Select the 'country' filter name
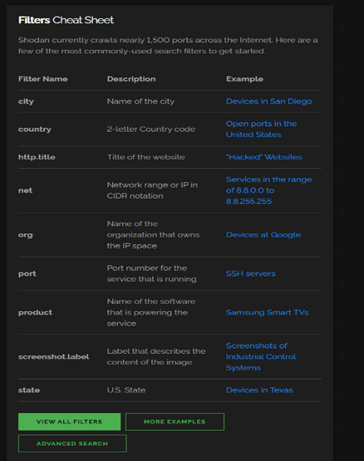The image size is (364, 461). pos(35,129)
